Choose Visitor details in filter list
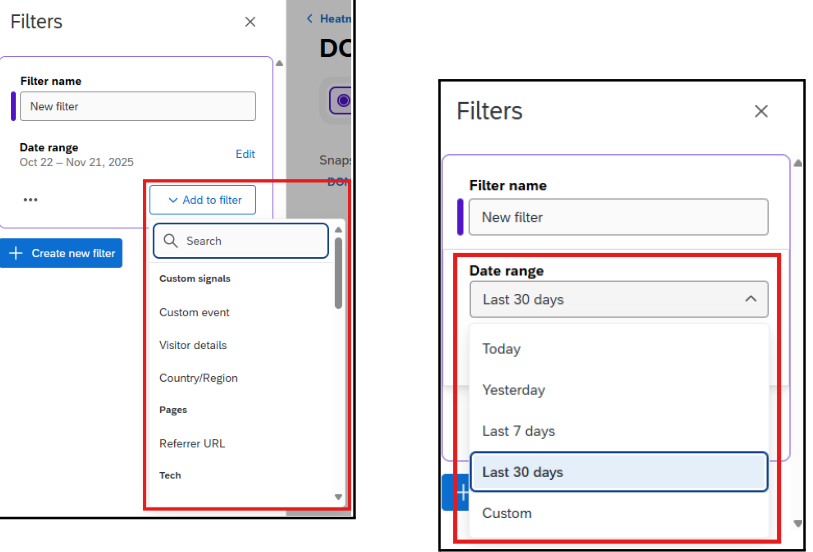The image size is (813, 552). [193, 345]
